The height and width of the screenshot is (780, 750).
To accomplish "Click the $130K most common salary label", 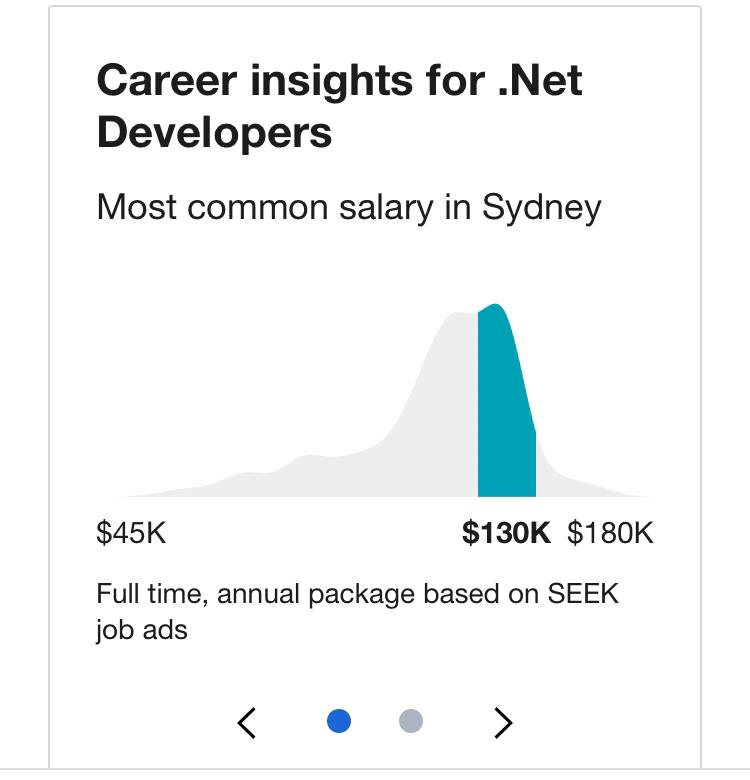I will pyautogui.click(x=506, y=533).
